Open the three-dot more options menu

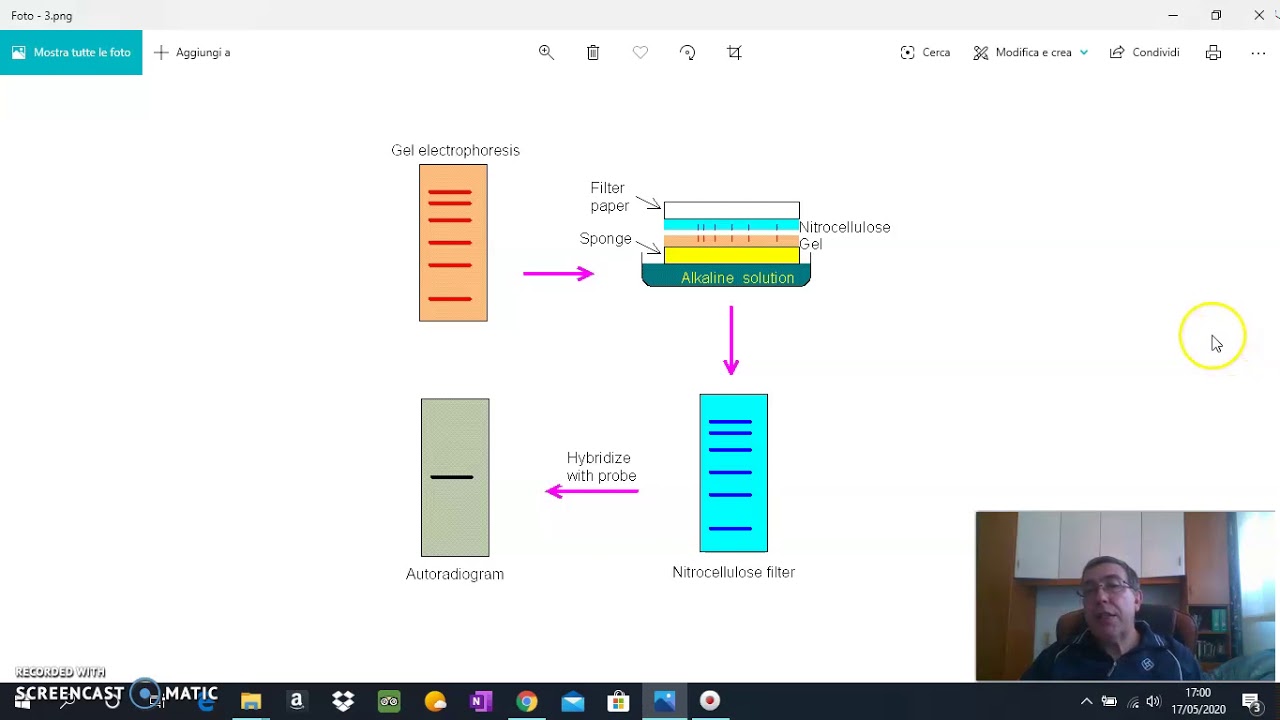click(x=1258, y=52)
